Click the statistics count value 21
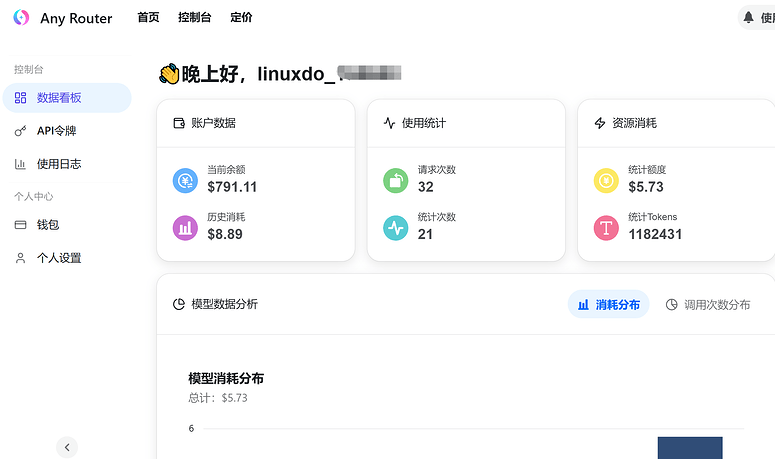This screenshot has height=459, width=775. (x=425, y=235)
